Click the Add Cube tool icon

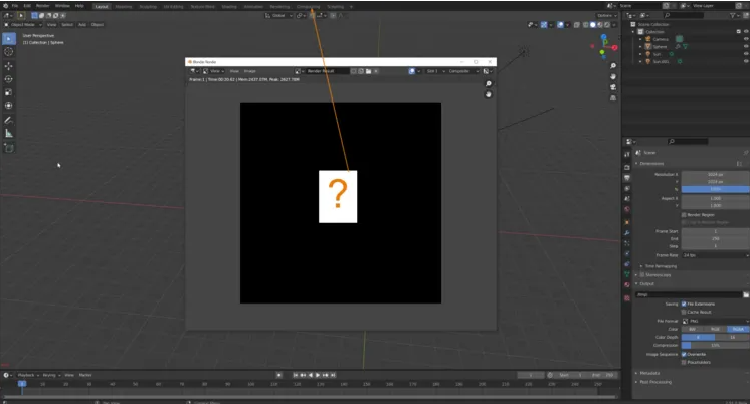pyautogui.click(x=9, y=147)
